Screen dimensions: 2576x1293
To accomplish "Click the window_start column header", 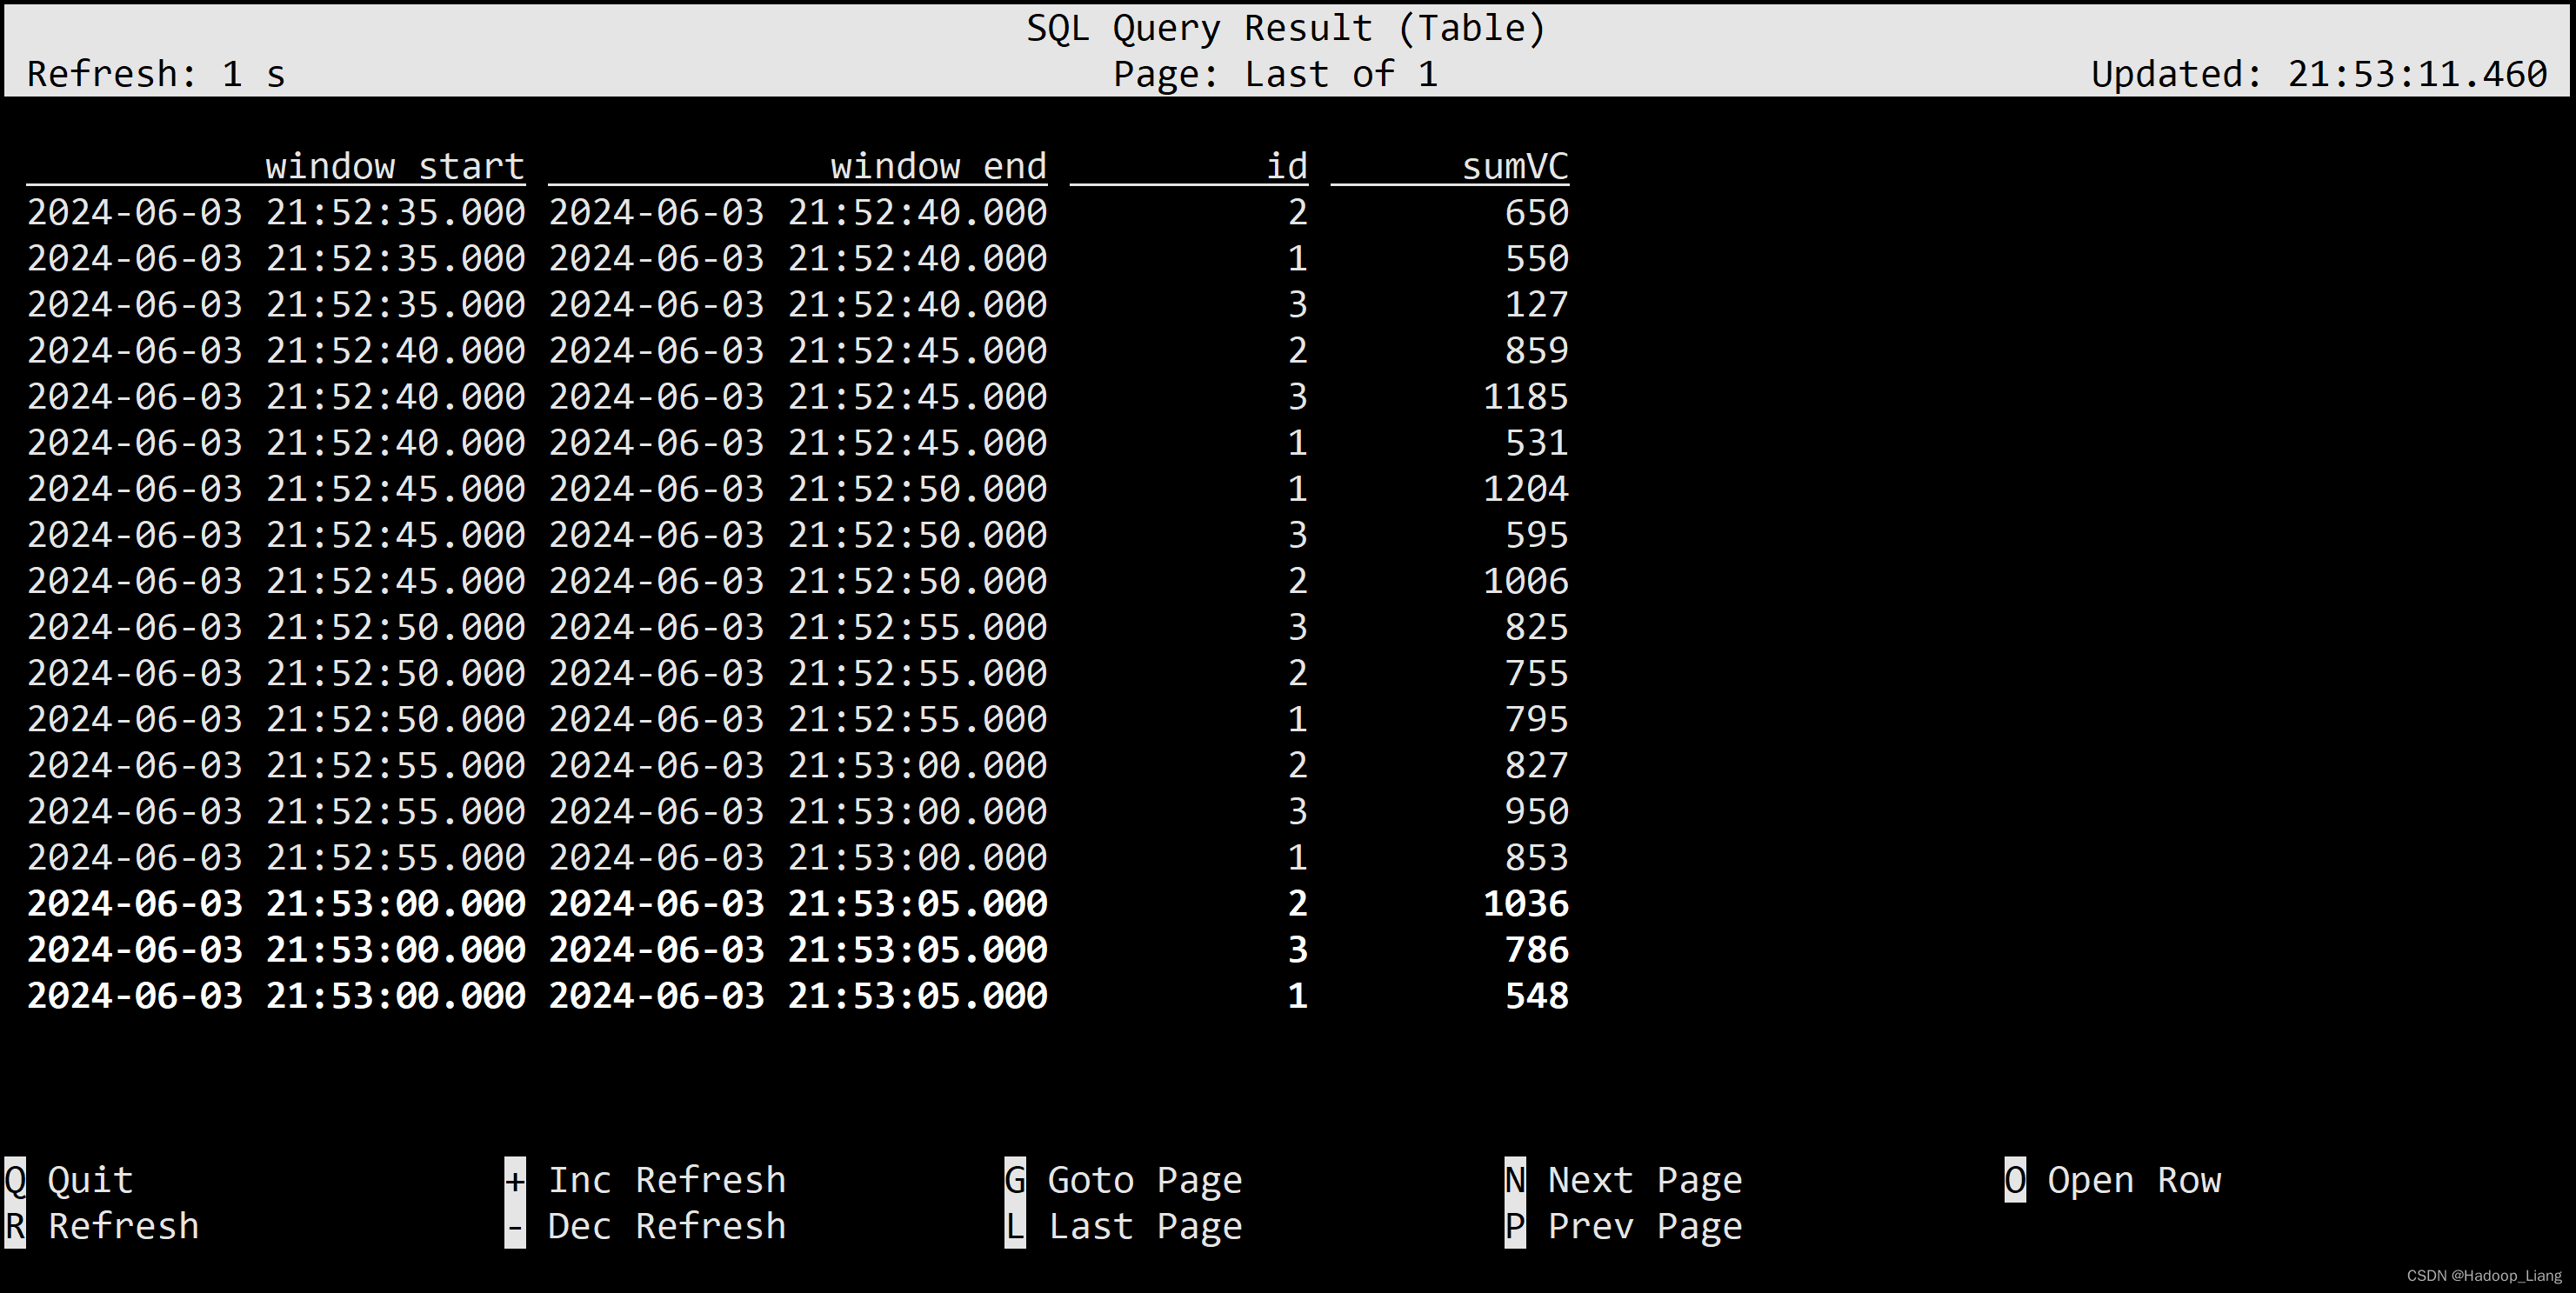I will click(x=395, y=166).
